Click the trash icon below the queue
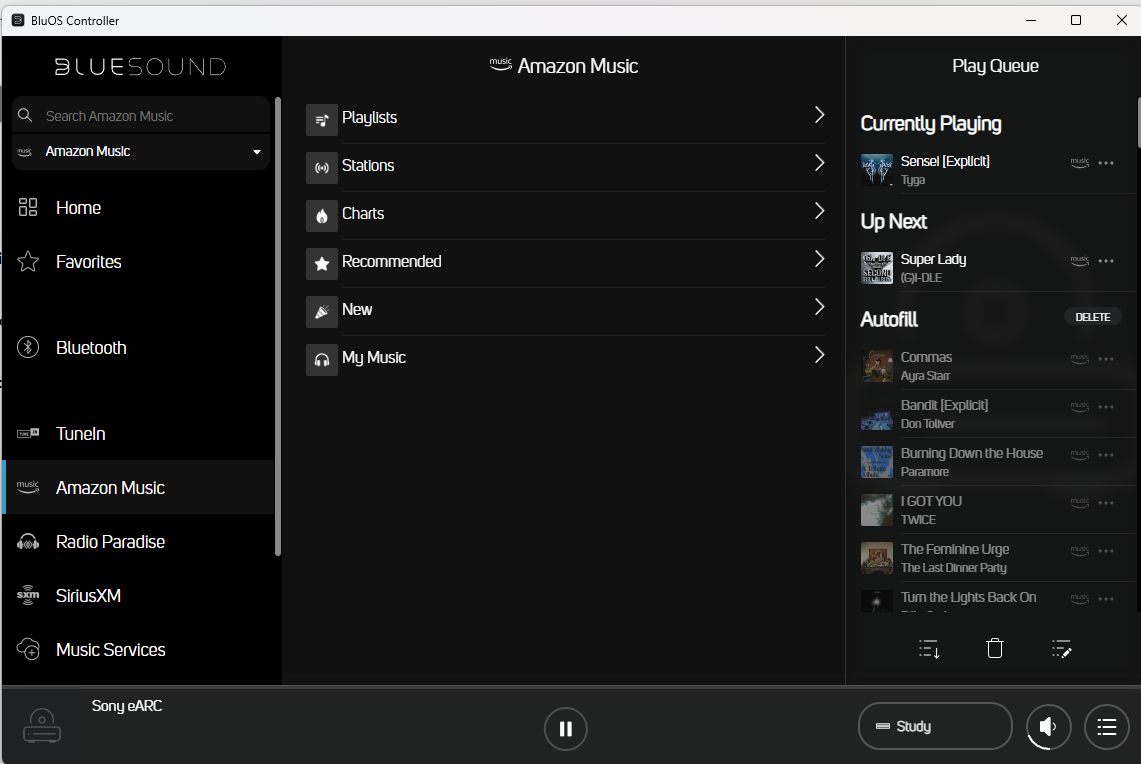This screenshot has height=764, width=1141. 994,649
